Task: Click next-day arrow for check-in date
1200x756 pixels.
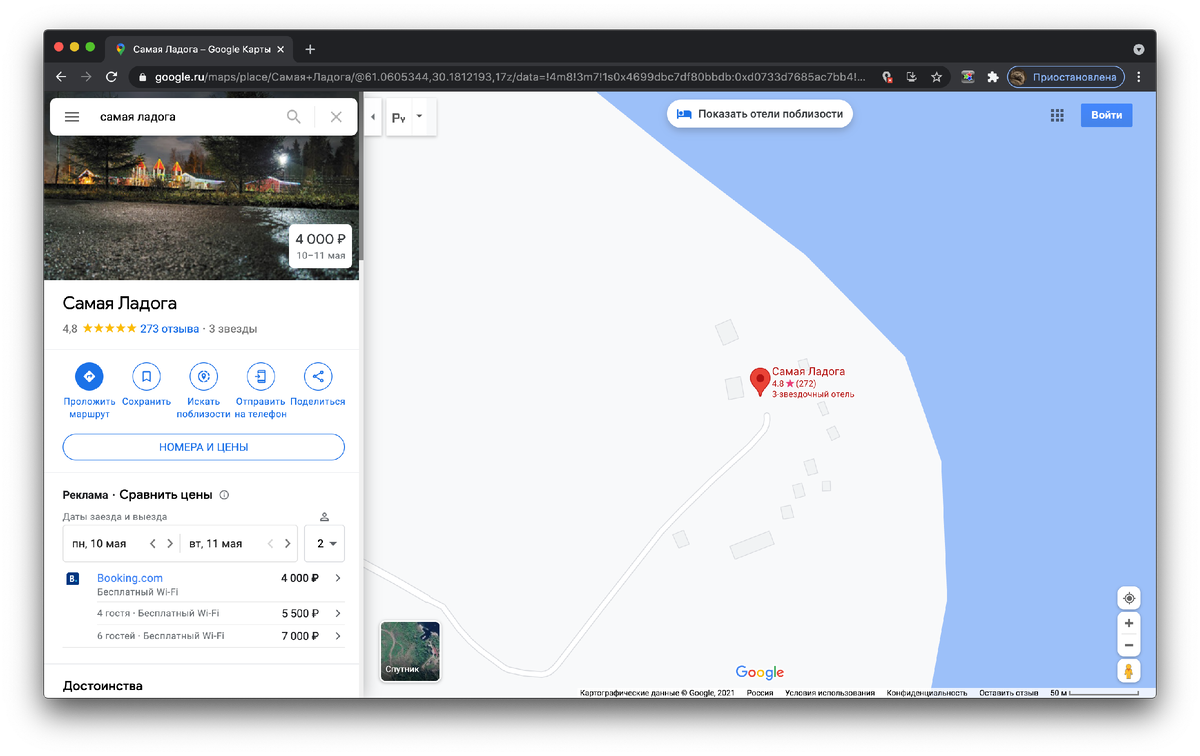Action: 170,544
